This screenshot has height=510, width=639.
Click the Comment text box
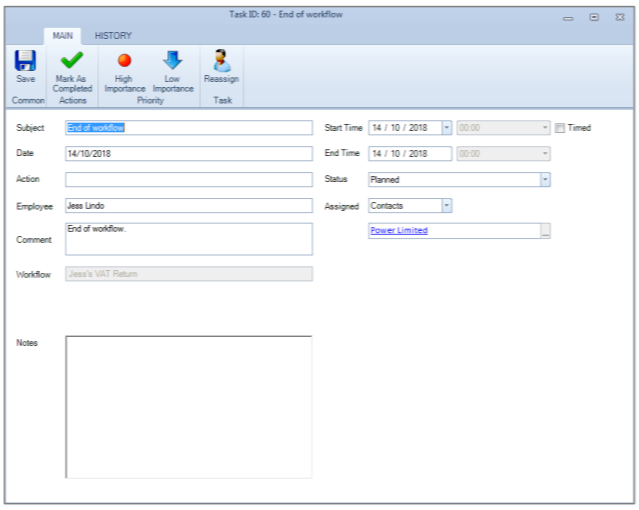click(x=189, y=239)
